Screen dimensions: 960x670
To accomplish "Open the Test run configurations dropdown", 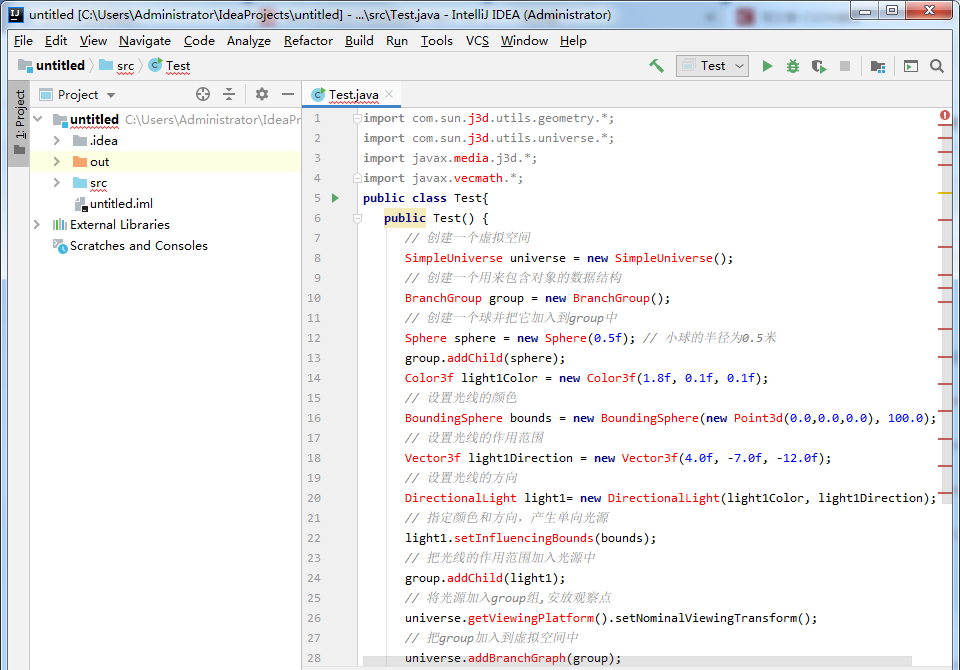I will pyautogui.click(x=712, y=65).
